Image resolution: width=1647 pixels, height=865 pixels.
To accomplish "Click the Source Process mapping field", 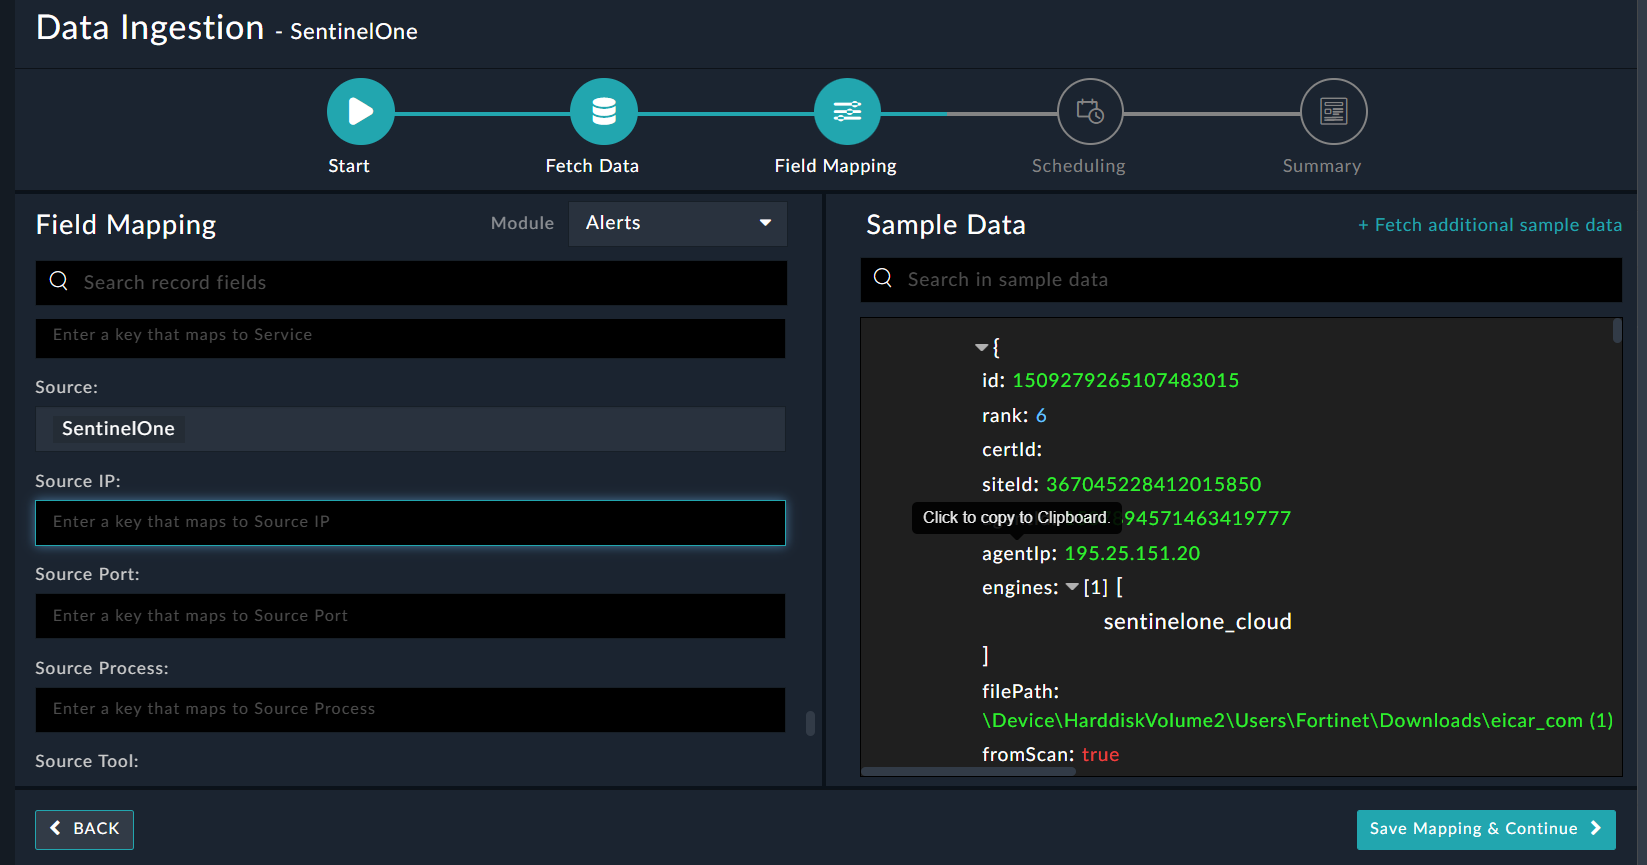I will 410,709.
